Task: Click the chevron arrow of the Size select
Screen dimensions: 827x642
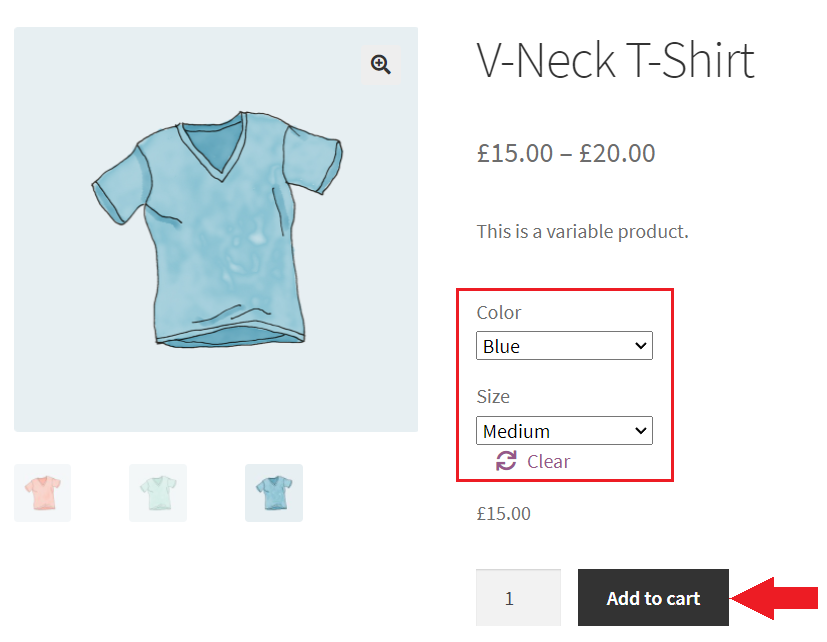Action: coord(641,431)
